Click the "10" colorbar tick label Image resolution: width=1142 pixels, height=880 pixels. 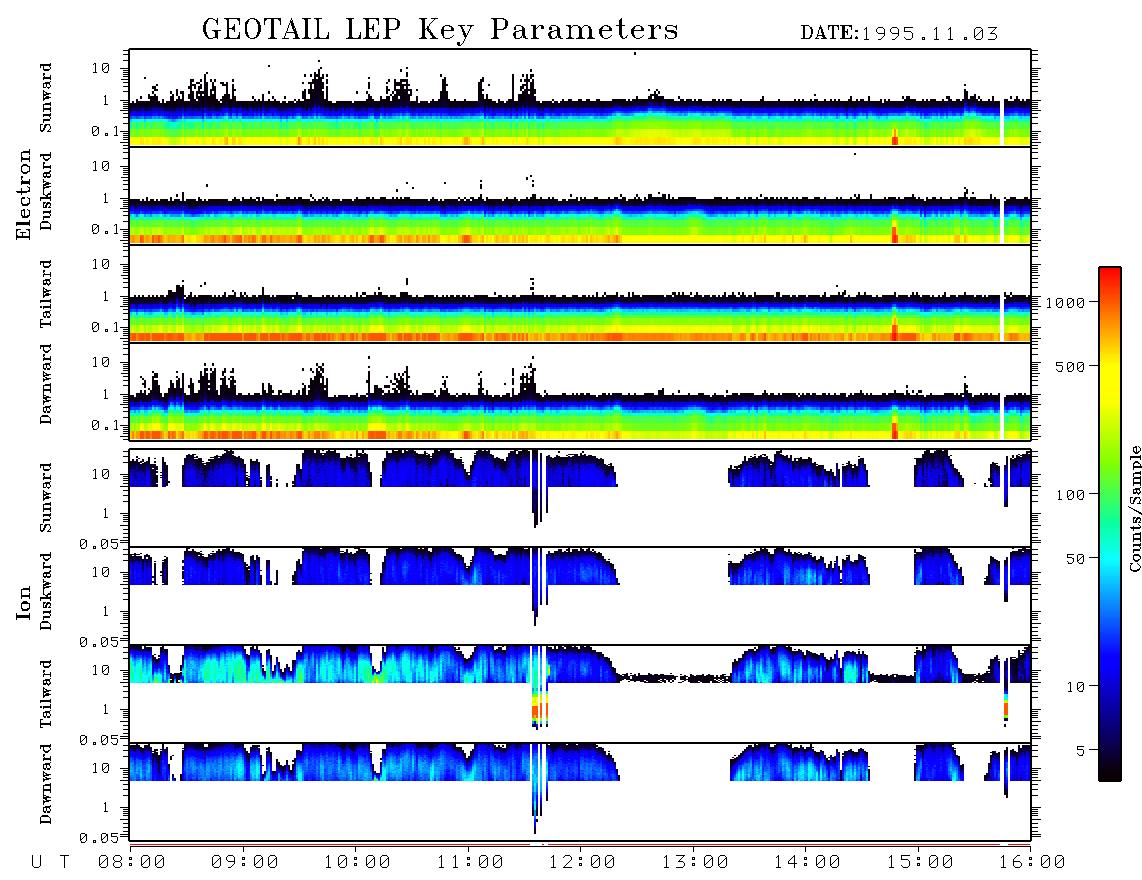[x=1076, y=686]
